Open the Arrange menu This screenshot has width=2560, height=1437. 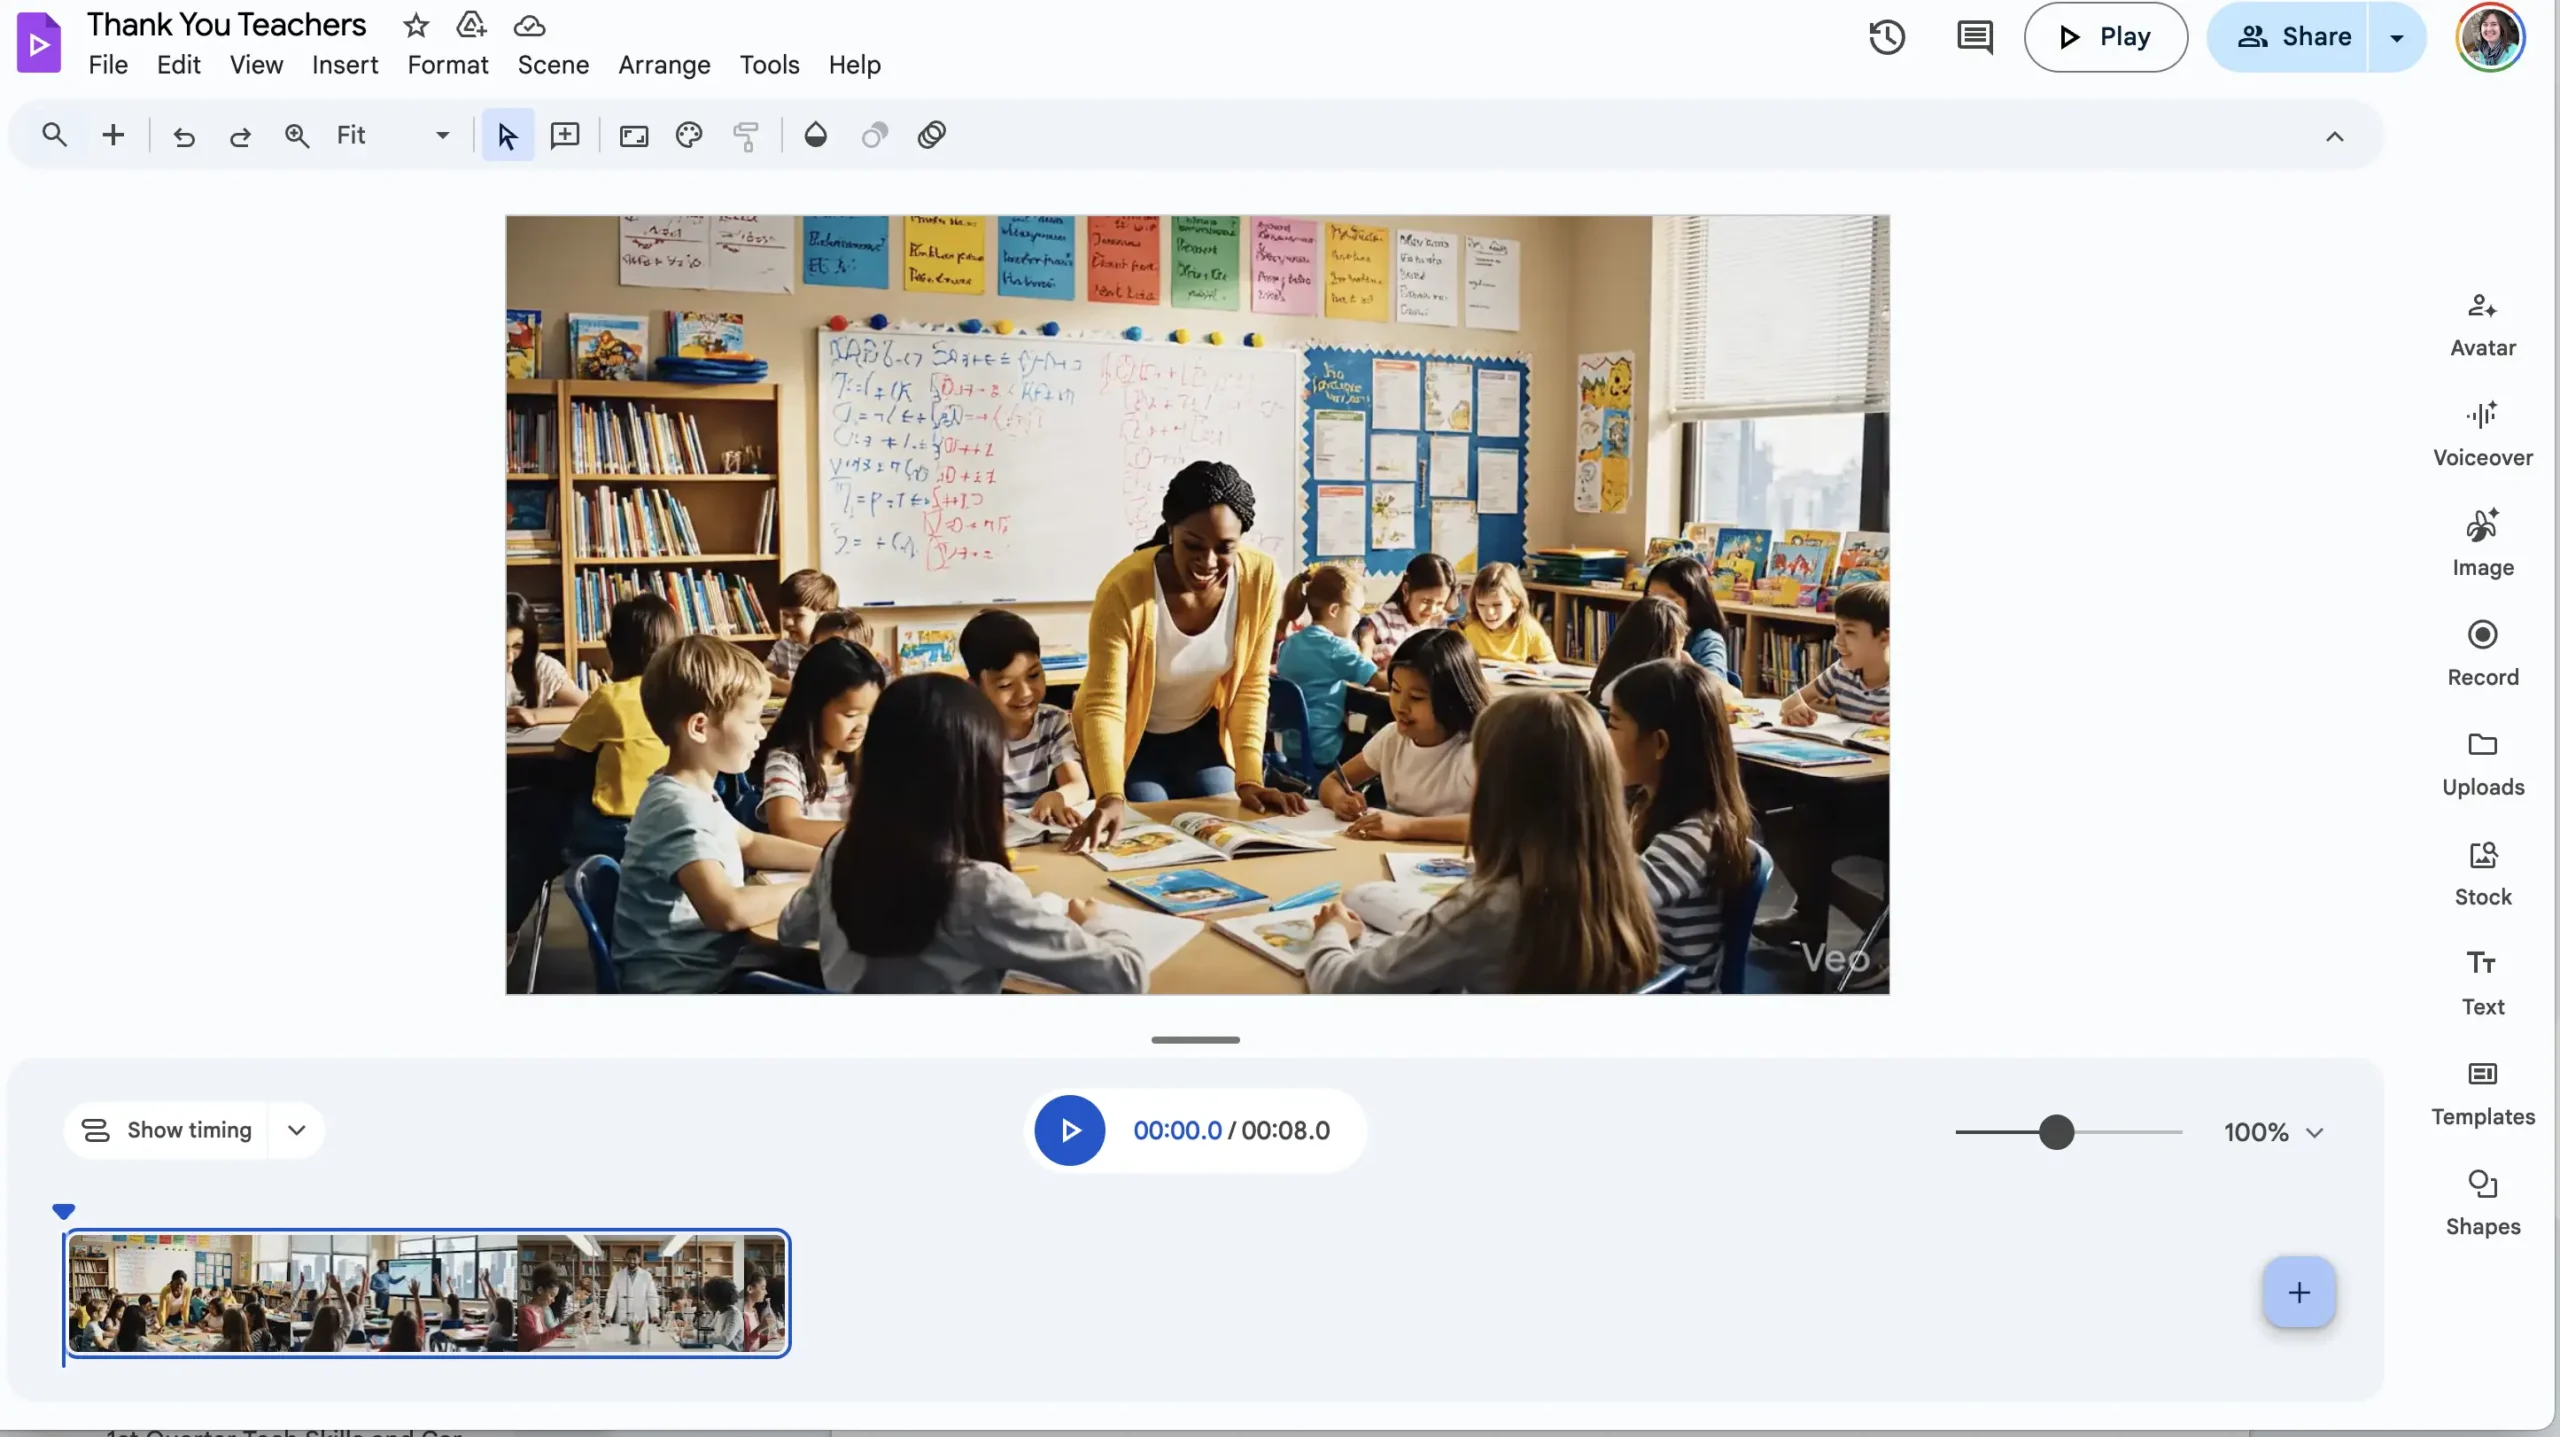pyautogui.click(x=664, y=65)
